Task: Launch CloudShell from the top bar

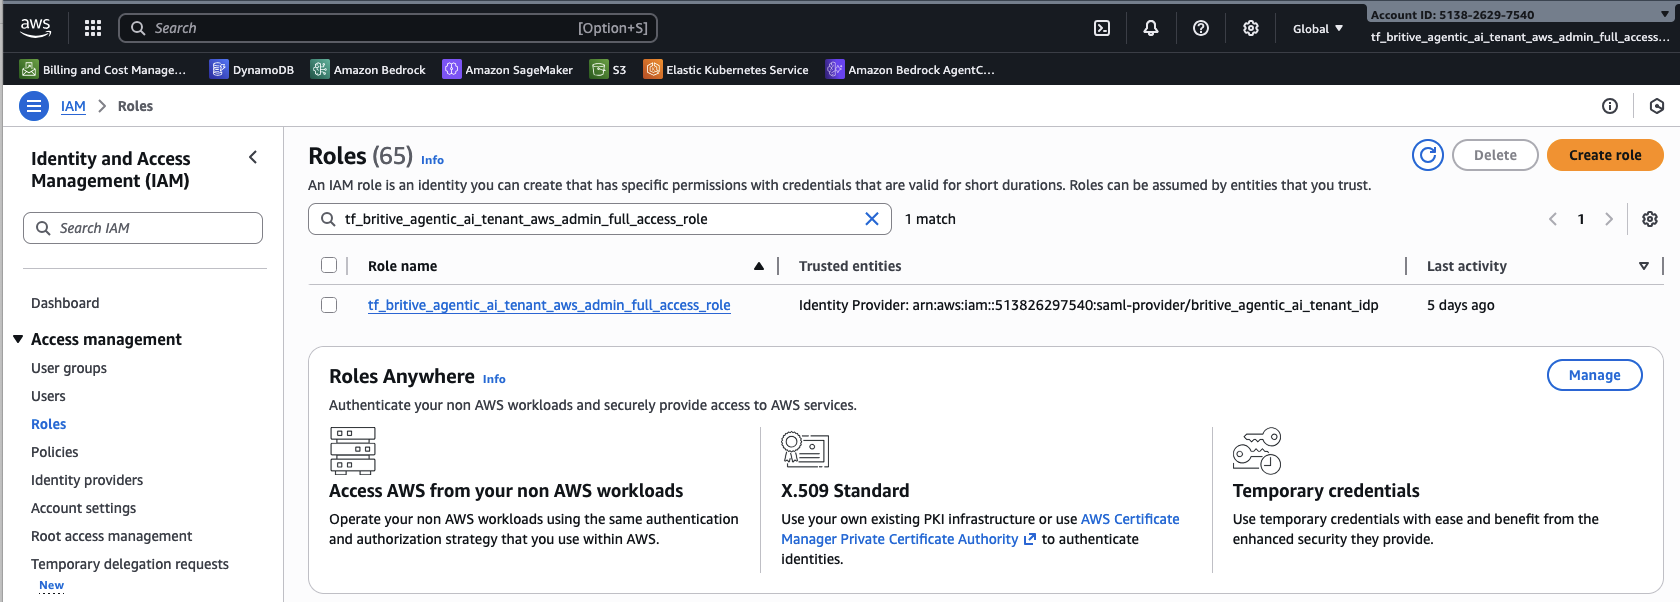Action: tap(1102, 28)
